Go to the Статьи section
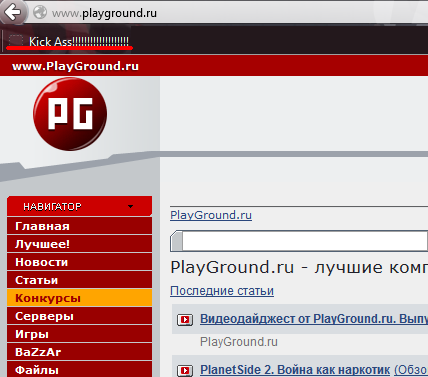Screen dimensions: 428x377 tap(79, 280)
